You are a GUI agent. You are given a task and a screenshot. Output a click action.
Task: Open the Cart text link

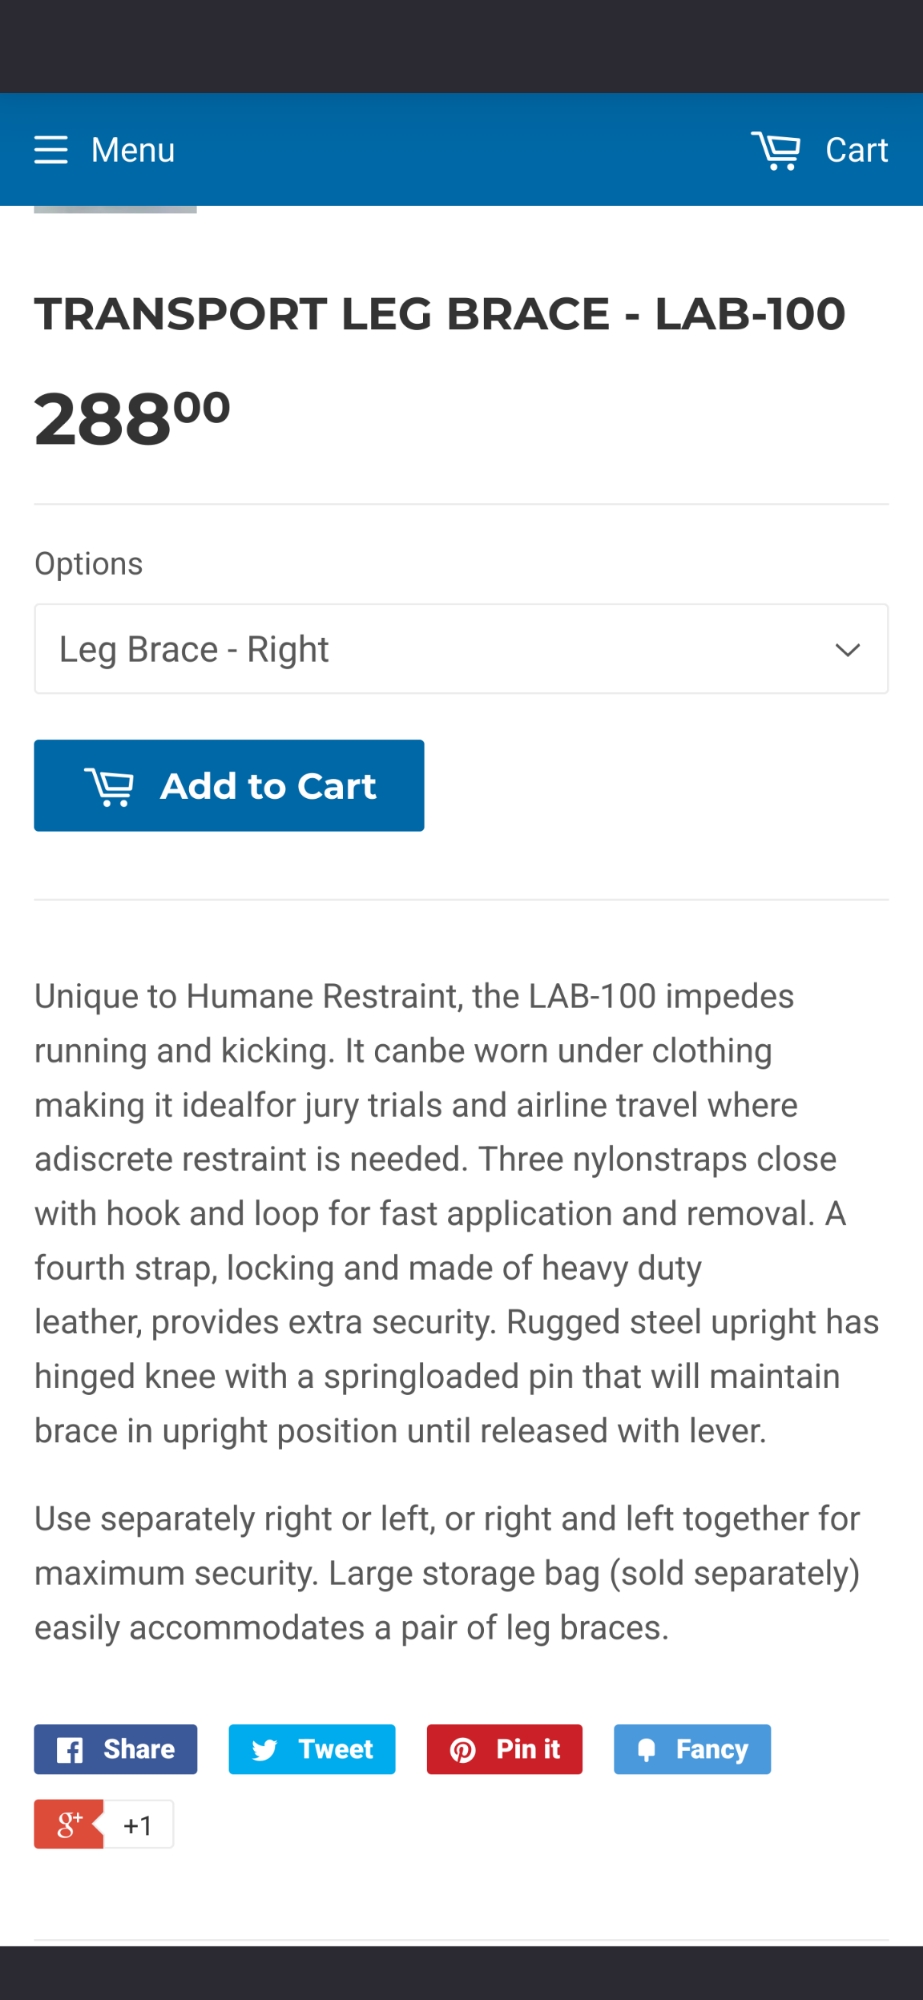tap(856, 150)
